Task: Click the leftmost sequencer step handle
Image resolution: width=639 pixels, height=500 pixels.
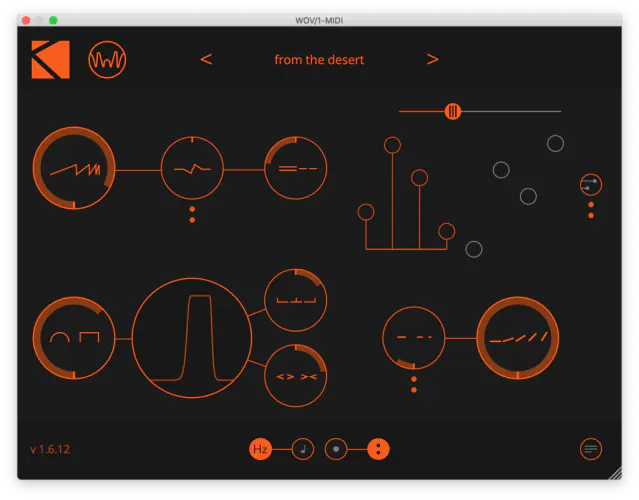Action: (366, 212)
